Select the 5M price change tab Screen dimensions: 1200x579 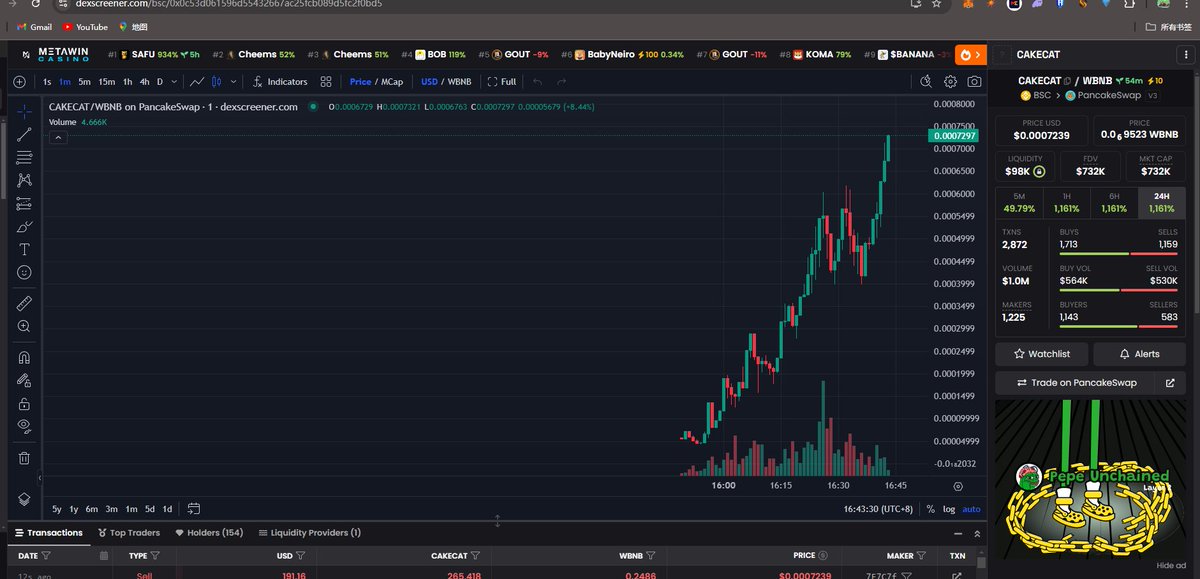pyautogui.click(x=1019, y=203)
